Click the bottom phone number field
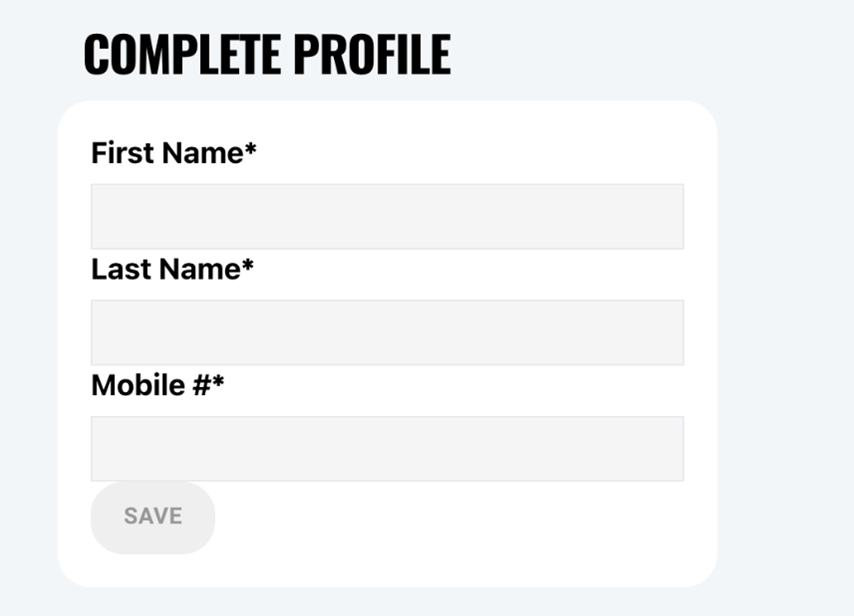Screen dimensions: 854x616 387,448
